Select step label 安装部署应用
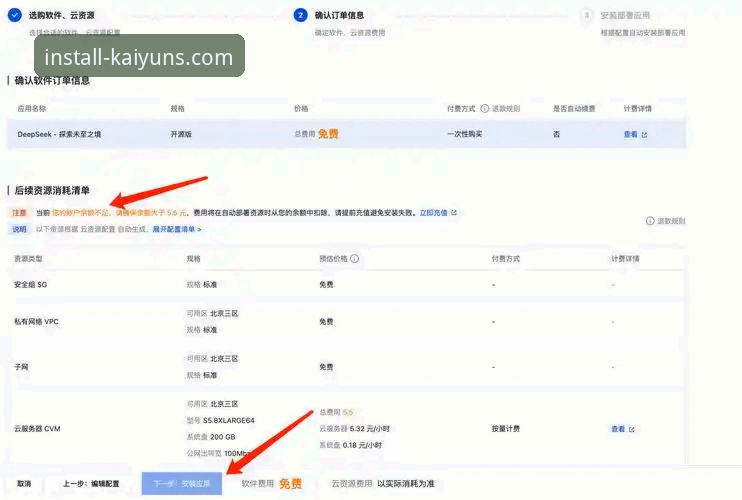The image size is (742, 500). point(625,15)
